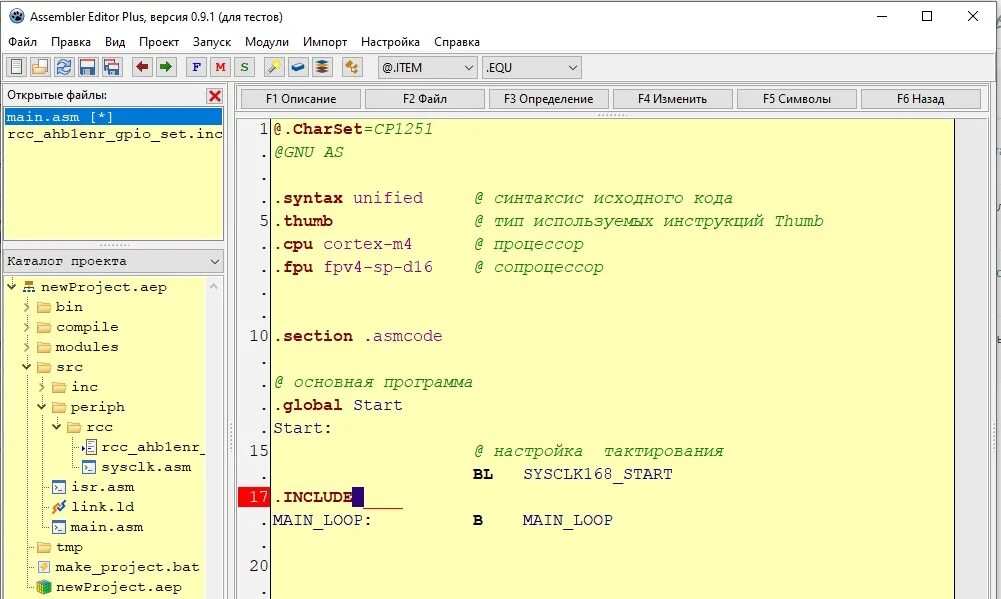This screenshot has height=599, width=1001.
Task: Click the green cube newProject.aep file icon
Action: tap(43, 587)
